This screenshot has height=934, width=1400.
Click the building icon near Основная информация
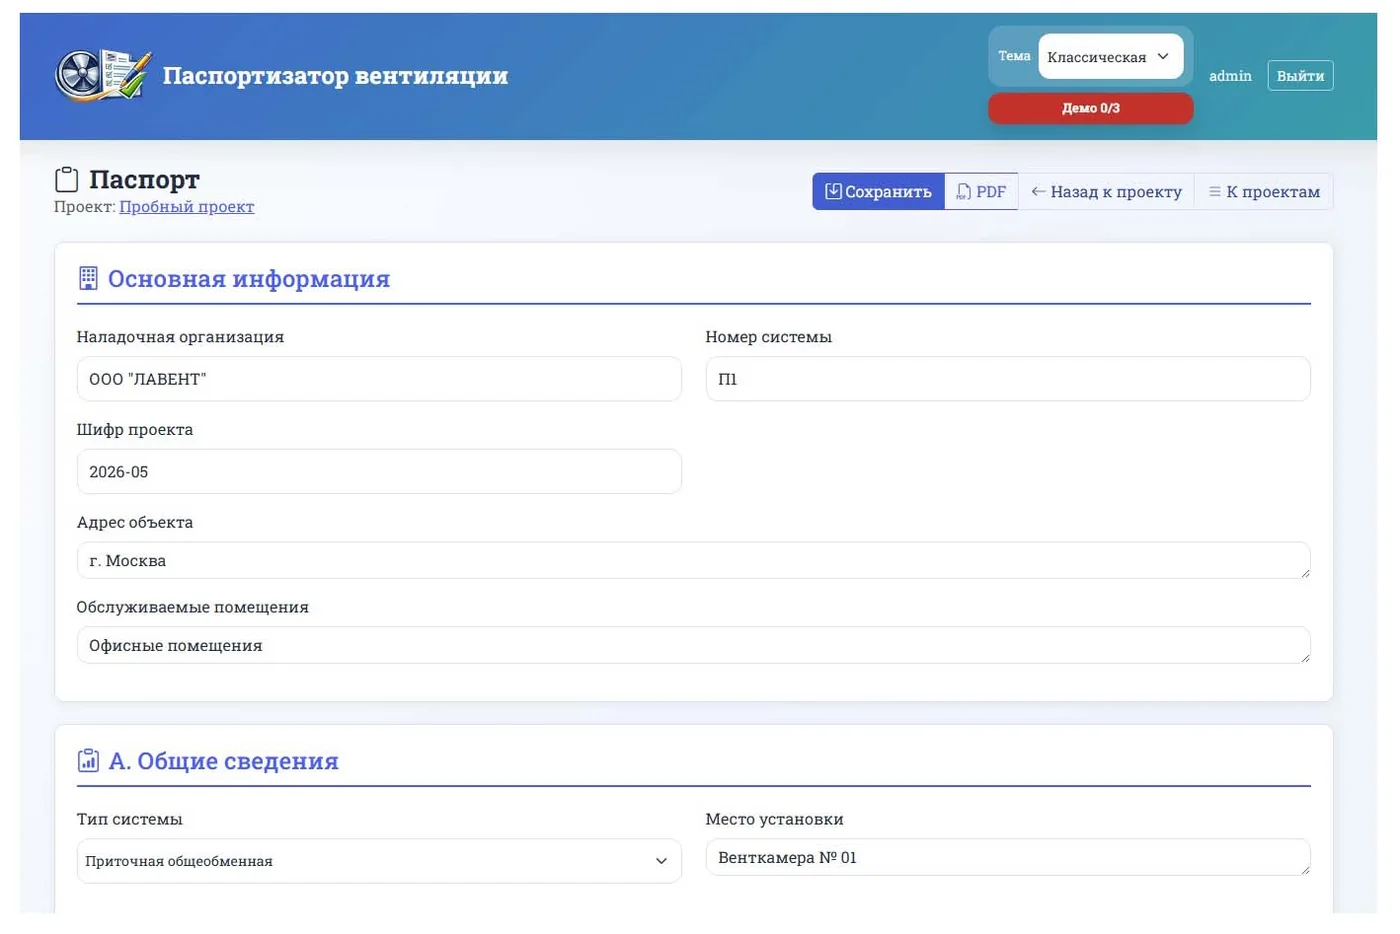[x=88, y=278]
